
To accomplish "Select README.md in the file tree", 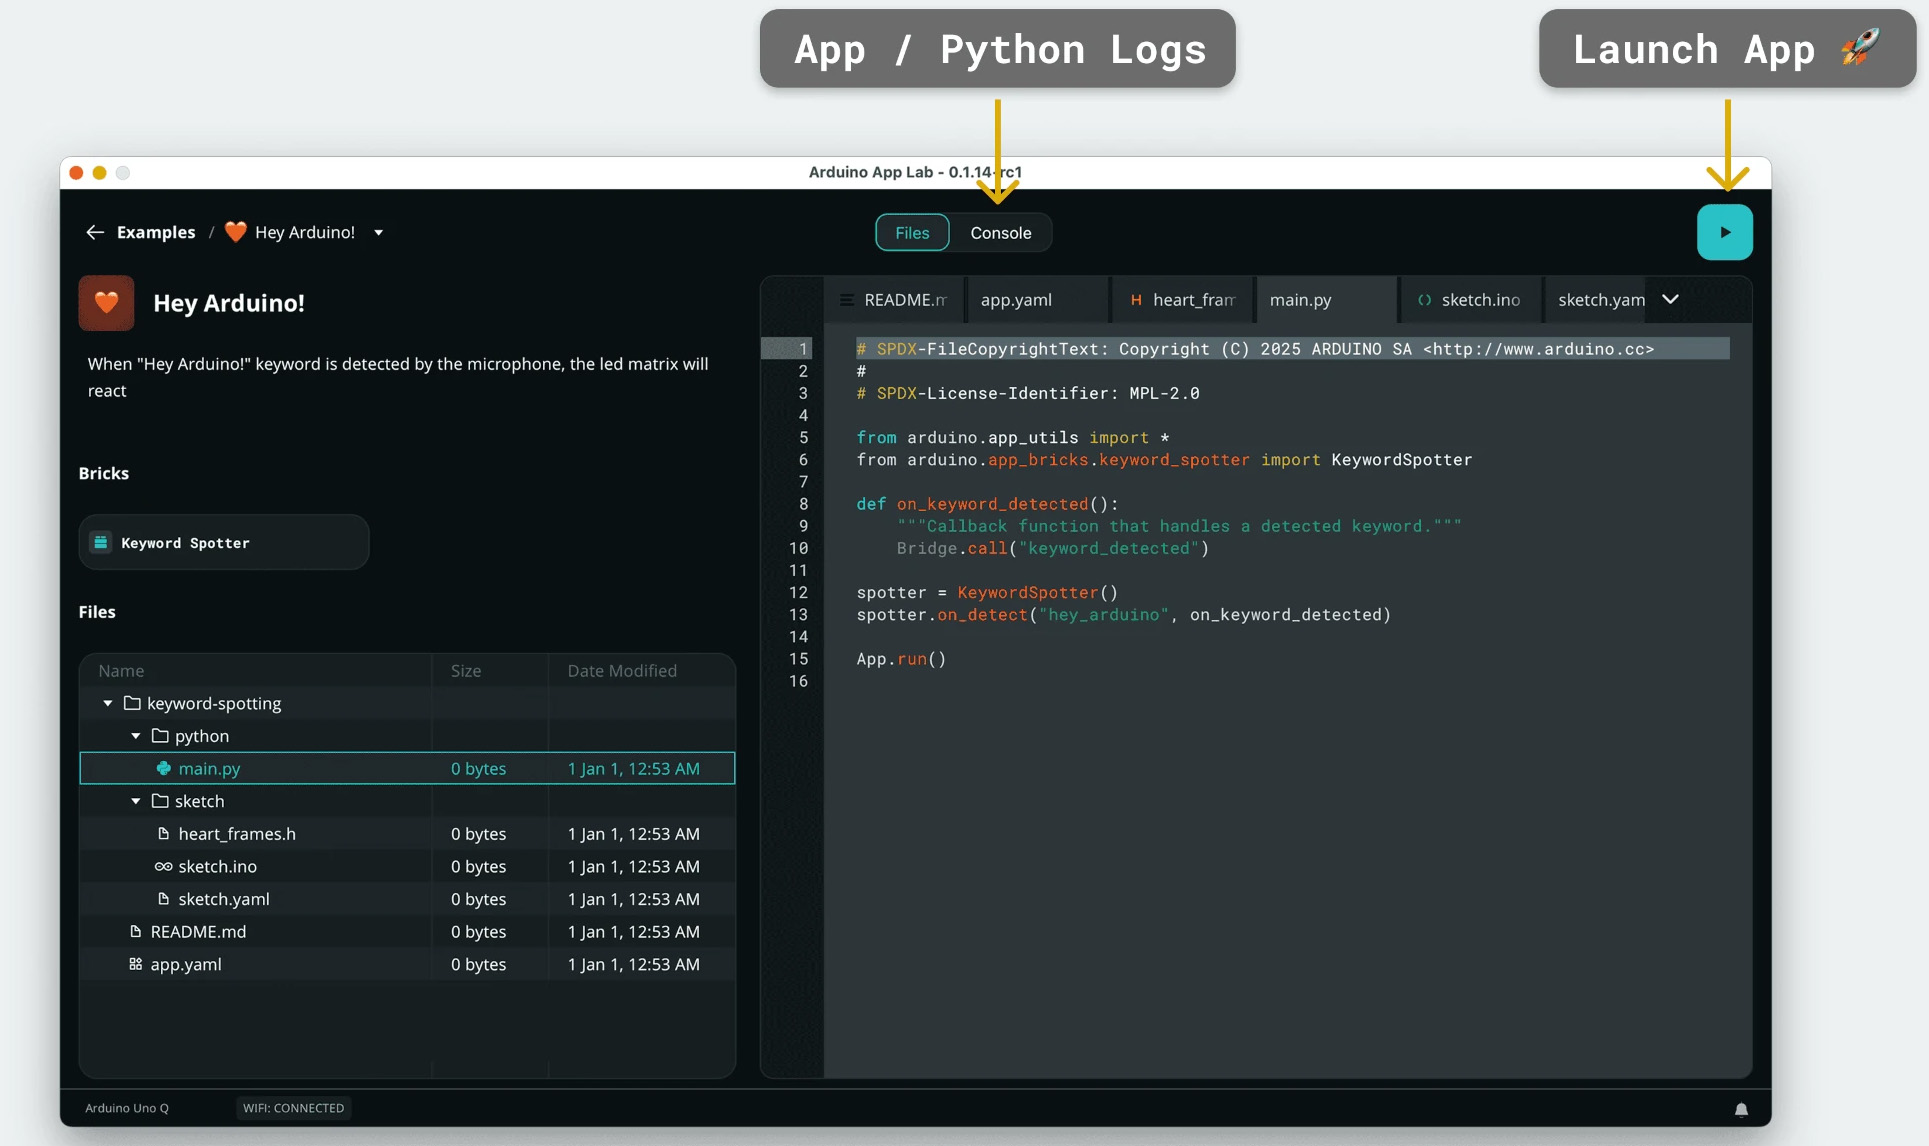I will [x=198, y=932].
